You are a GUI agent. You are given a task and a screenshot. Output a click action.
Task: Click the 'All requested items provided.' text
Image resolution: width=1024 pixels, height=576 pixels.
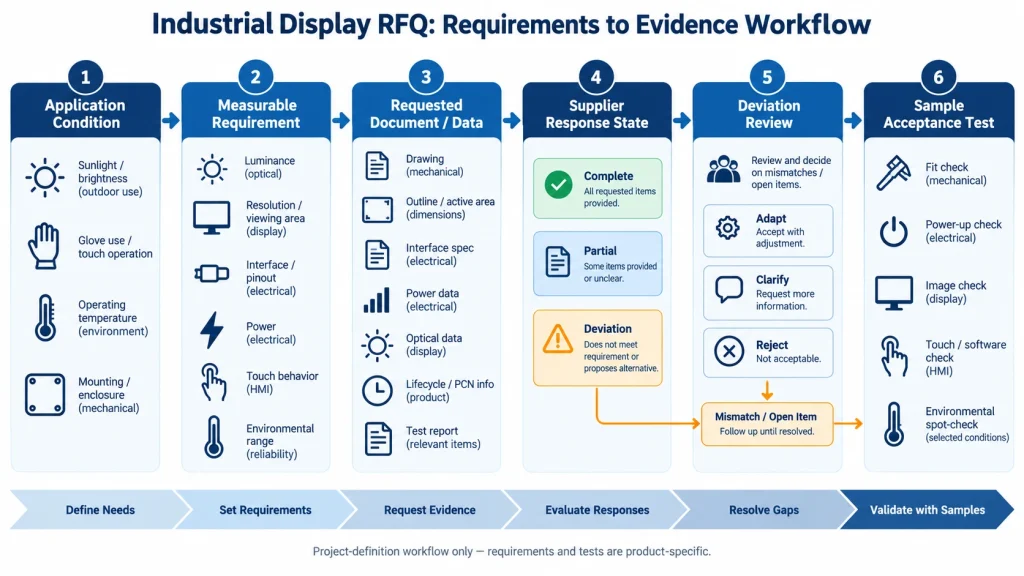point(620,197)
